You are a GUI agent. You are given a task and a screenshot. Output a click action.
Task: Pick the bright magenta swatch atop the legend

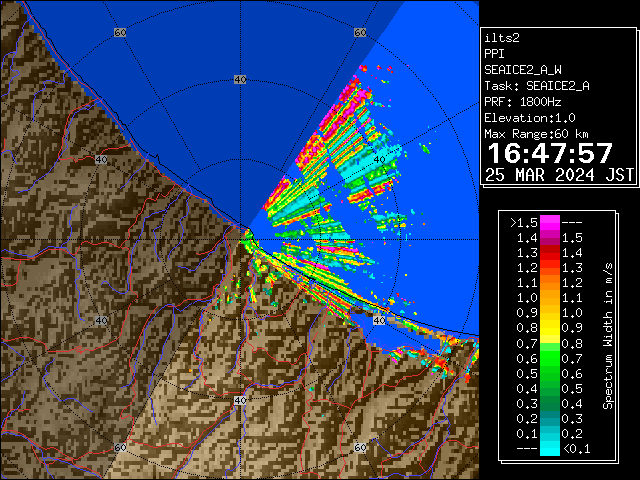[550, 222]
